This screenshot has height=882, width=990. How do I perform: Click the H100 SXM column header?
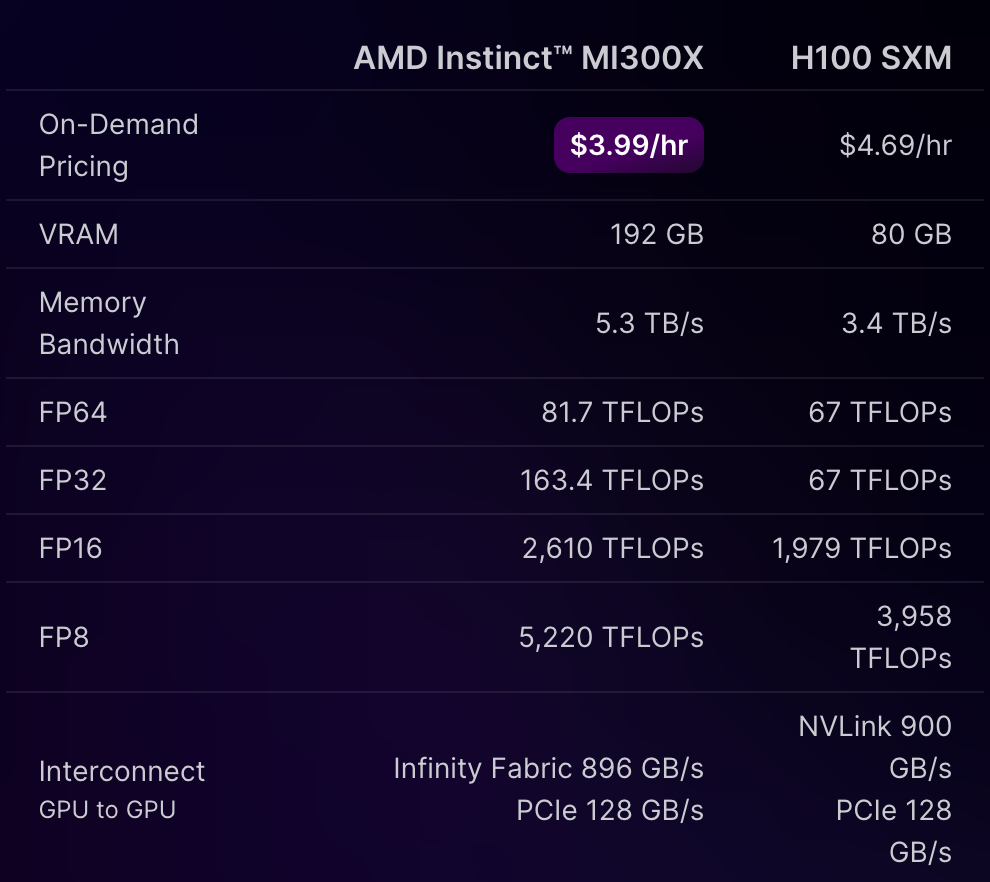click(870, 58)
